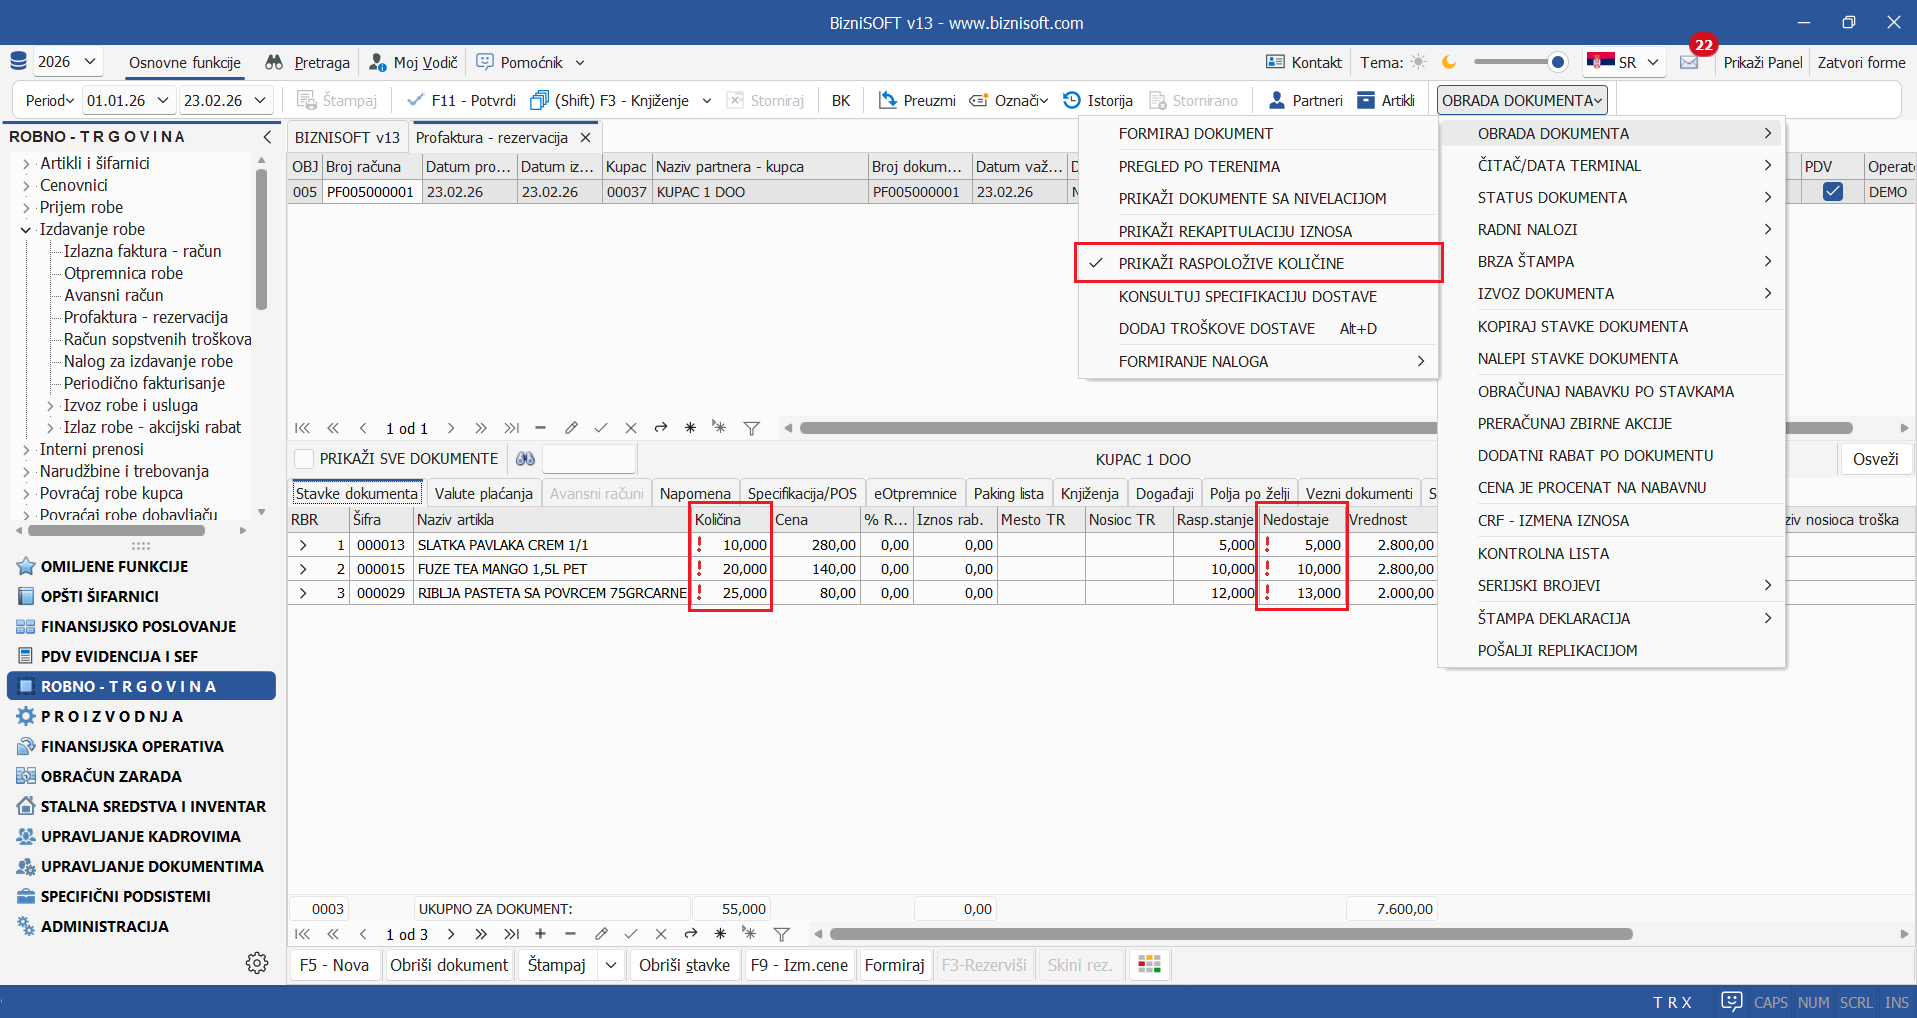The width and height of the screenshot is (1917, 1018).
Task: Switch to the Valute plaćanja tab
Action: [483, 494]
